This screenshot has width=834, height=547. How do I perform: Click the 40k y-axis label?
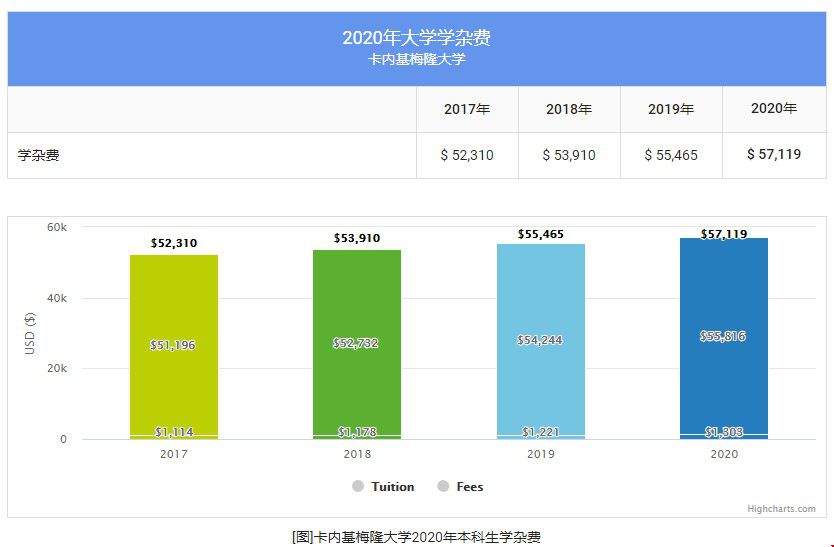pyautogui.click(x=57, y=299)
